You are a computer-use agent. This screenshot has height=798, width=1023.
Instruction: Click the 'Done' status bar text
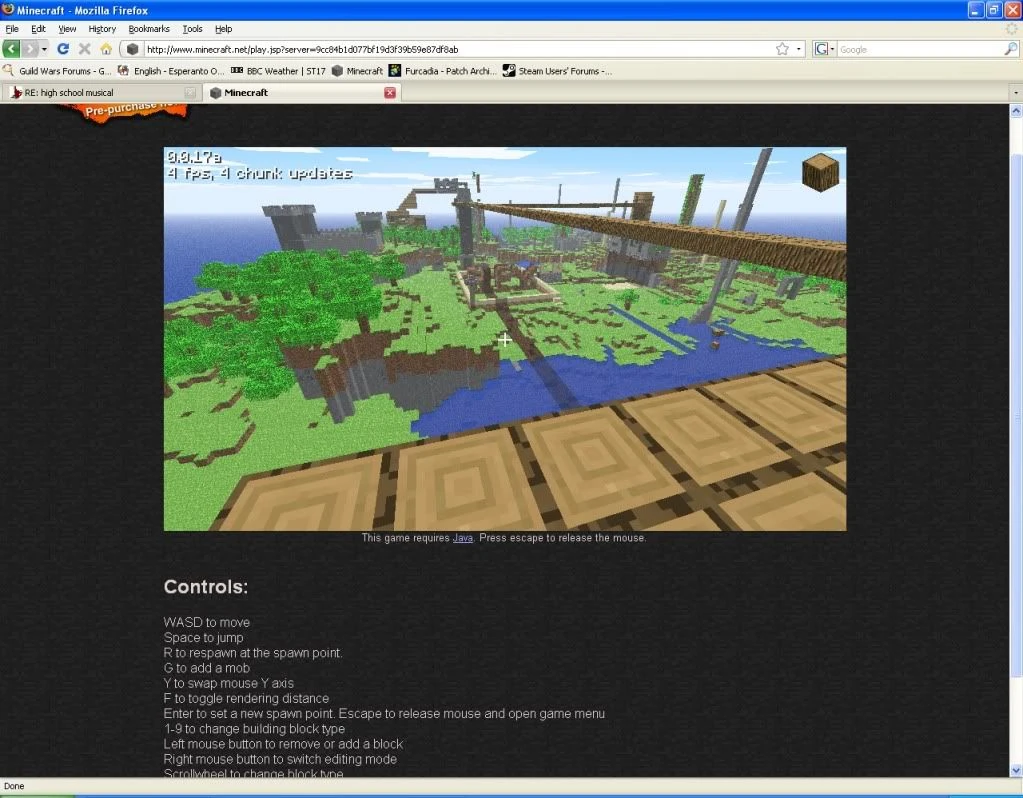click(x=14, y=786)
